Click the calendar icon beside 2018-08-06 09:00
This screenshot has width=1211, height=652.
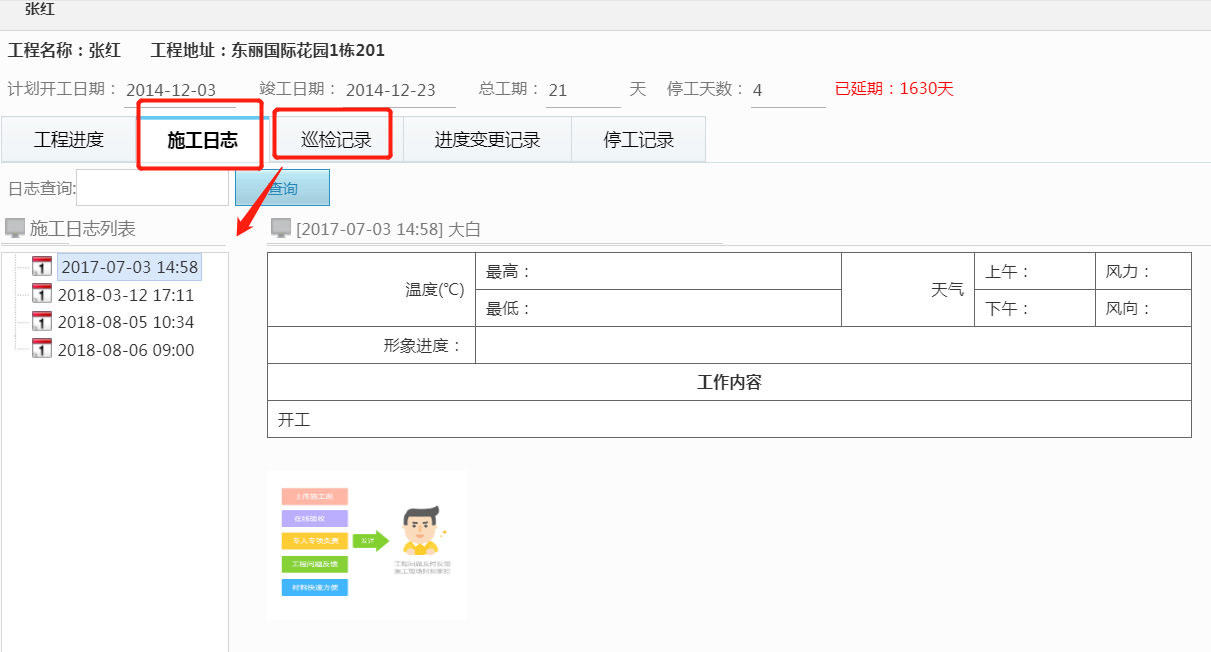pos(40,350)
